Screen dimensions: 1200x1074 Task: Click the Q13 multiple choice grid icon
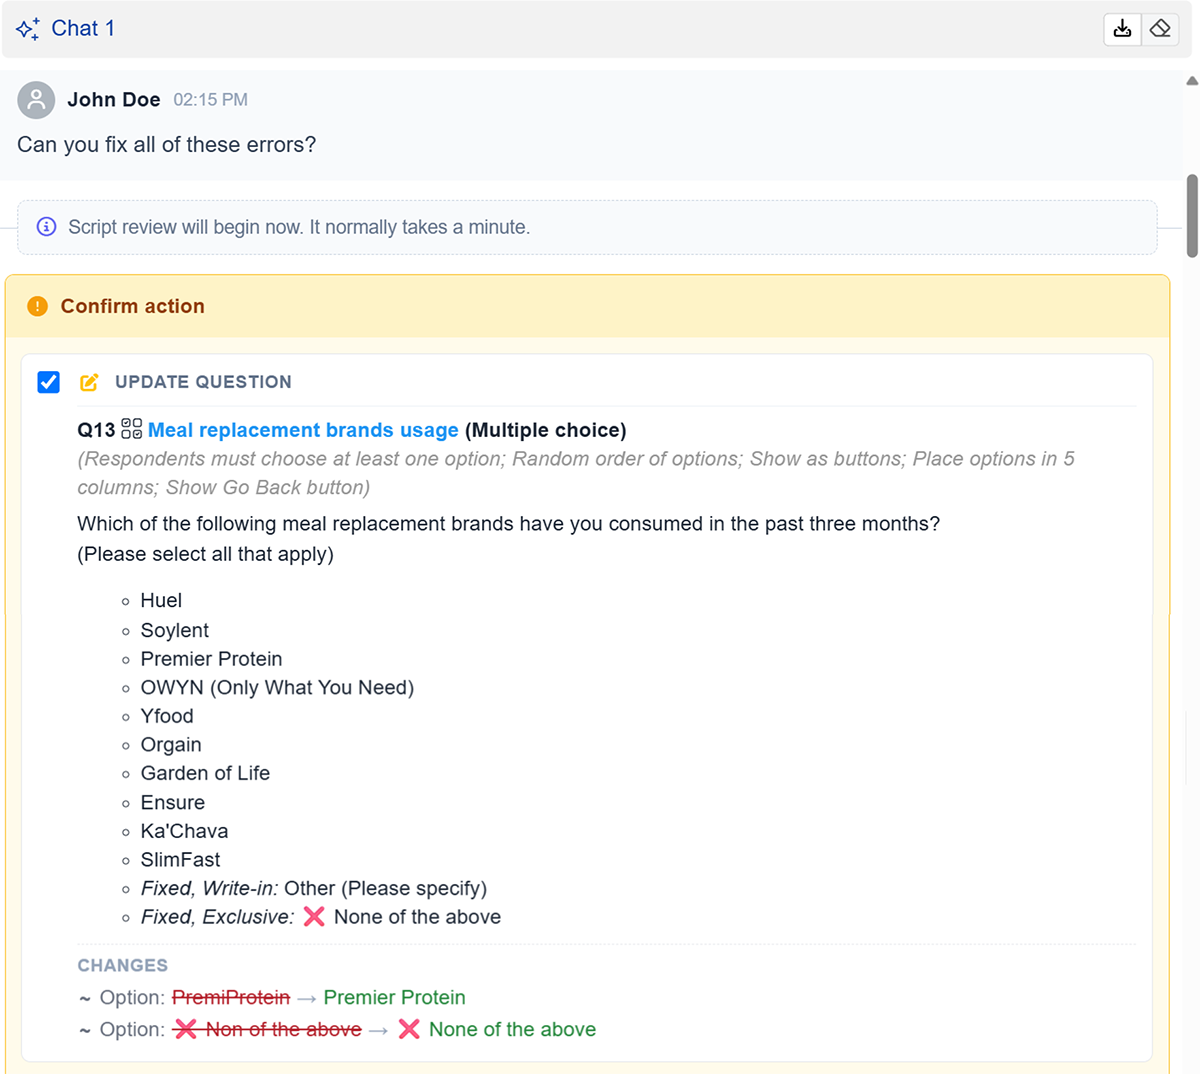[x=131, y=429]
